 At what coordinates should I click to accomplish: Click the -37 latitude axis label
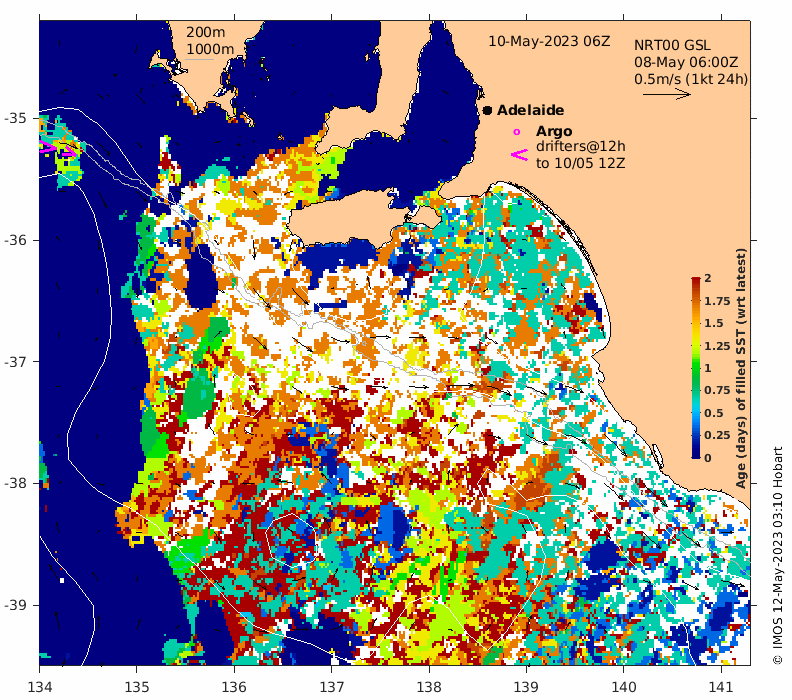15,362
